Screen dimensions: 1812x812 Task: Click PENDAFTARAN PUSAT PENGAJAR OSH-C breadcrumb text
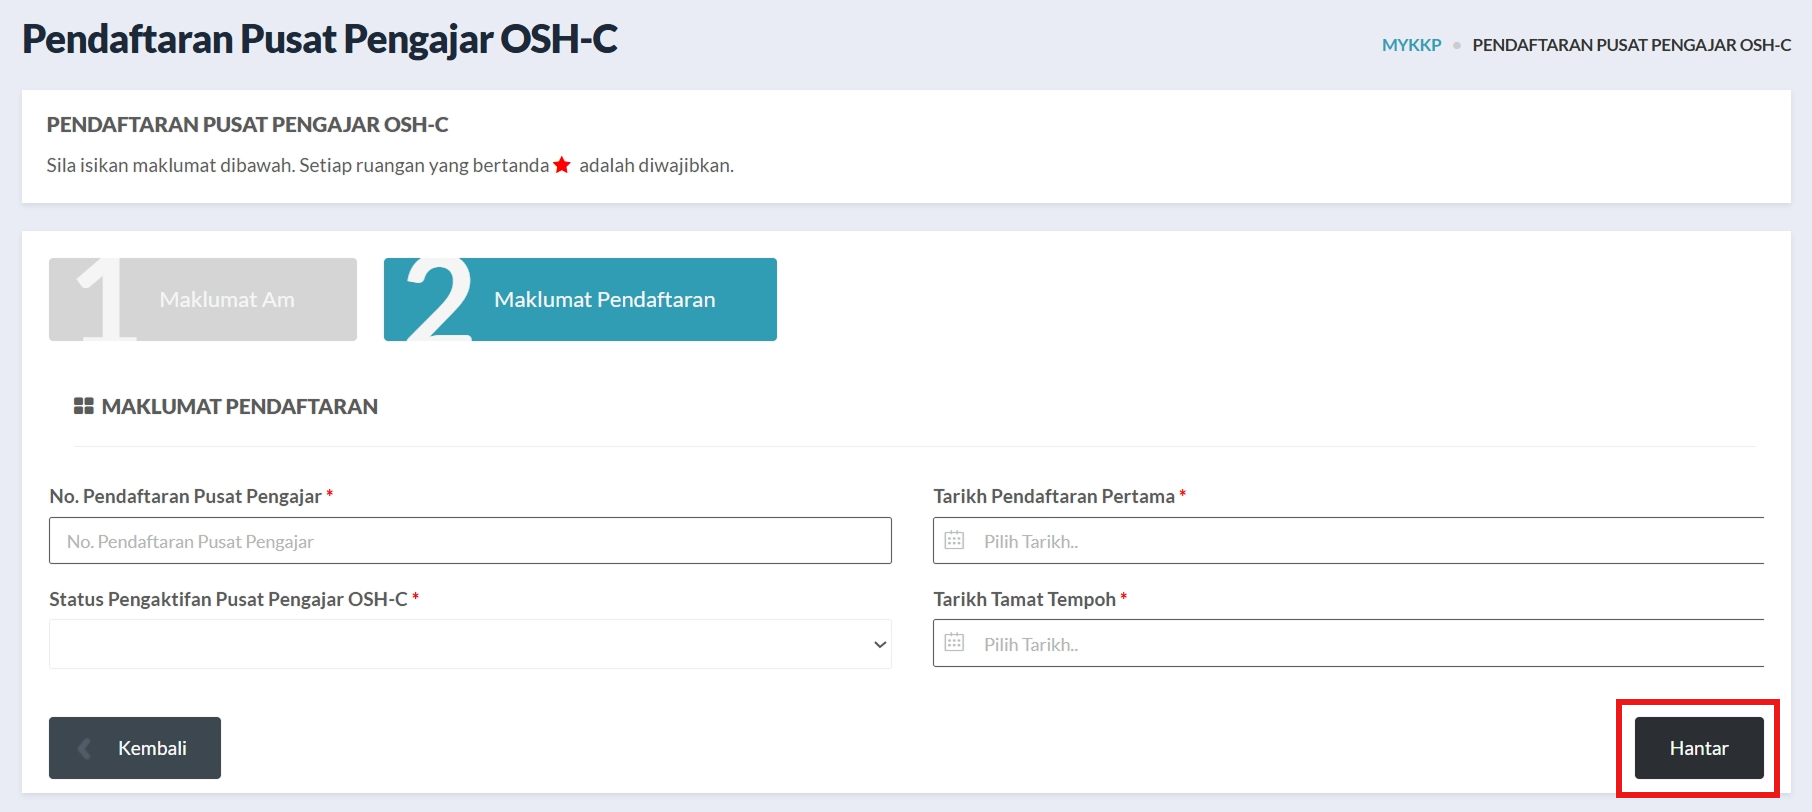[x=1631, y=45]
